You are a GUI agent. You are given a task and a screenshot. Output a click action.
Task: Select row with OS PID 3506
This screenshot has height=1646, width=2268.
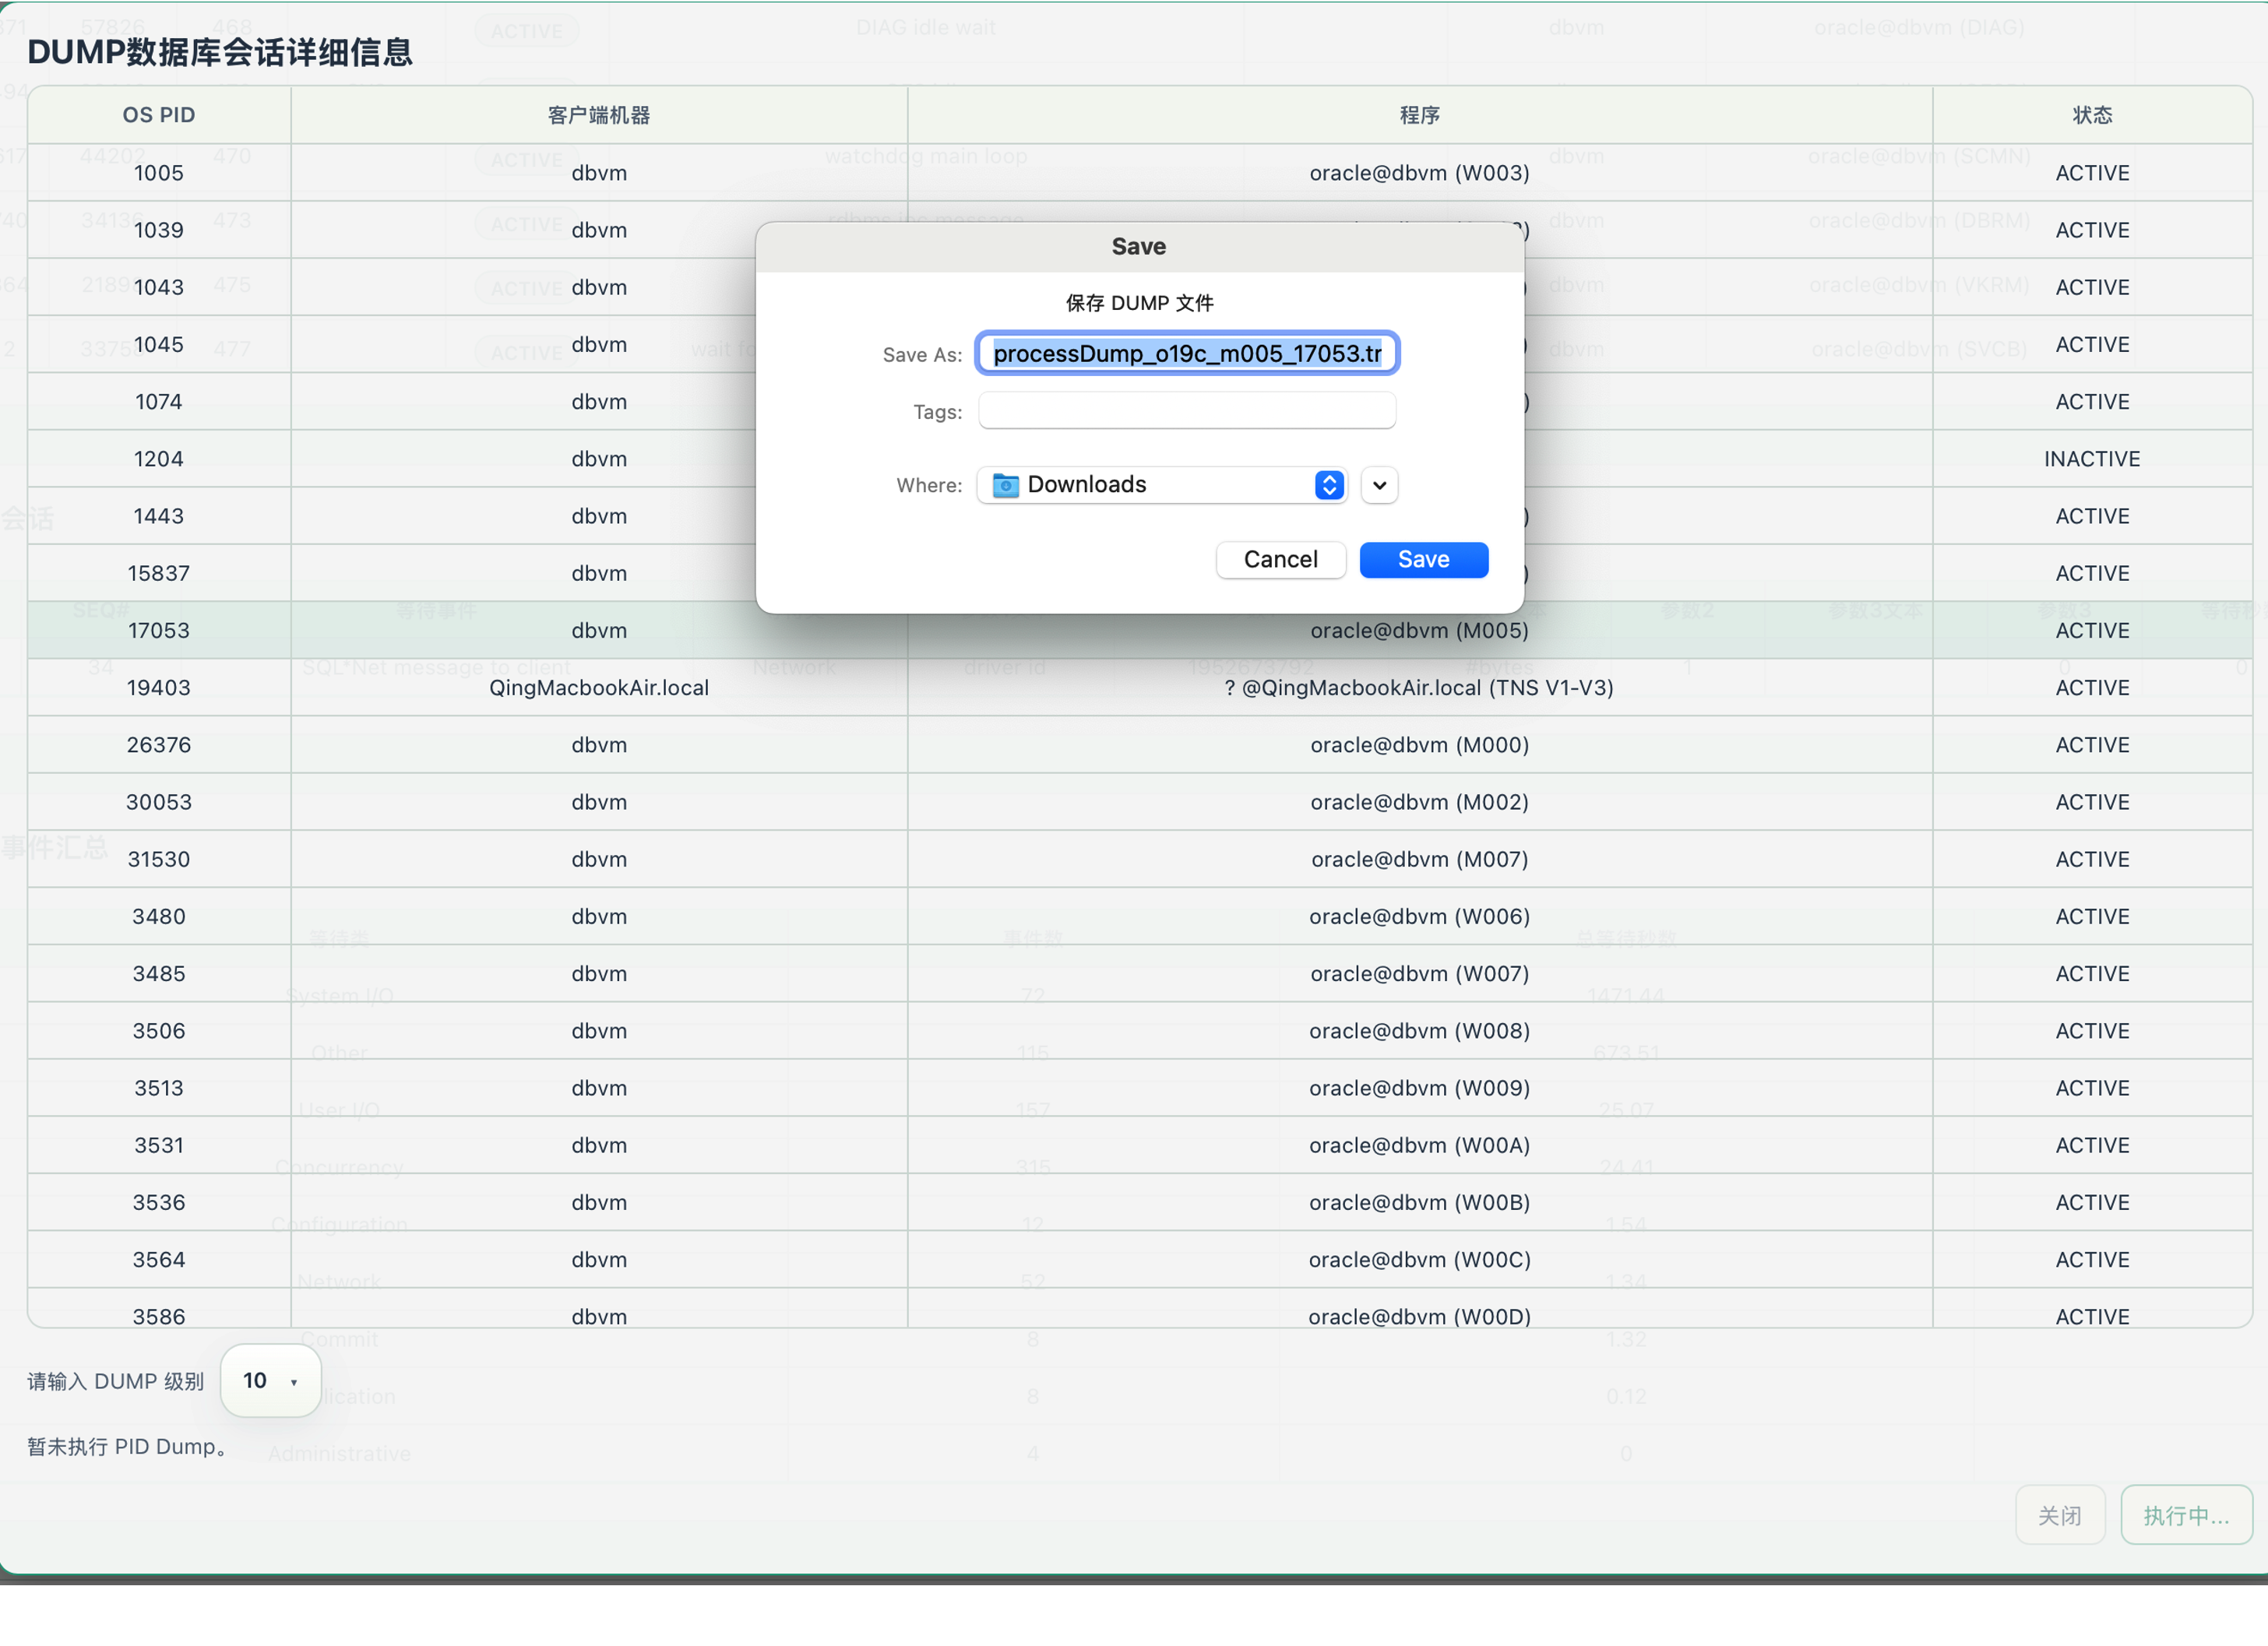click(x=1140, y=1031)
